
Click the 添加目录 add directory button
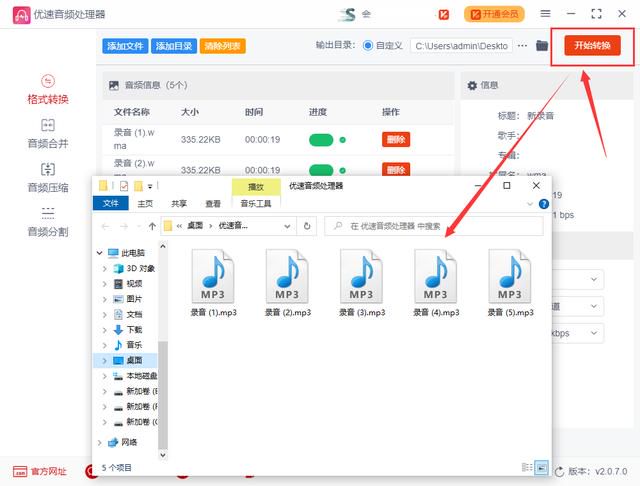pyautogui.click(x=174, y=46)
